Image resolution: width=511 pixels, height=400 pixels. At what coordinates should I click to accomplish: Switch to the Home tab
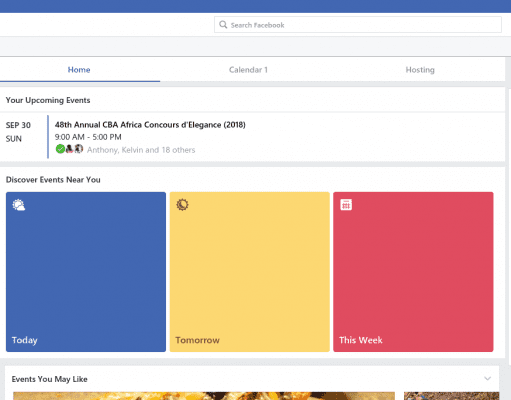pos(79,70)
